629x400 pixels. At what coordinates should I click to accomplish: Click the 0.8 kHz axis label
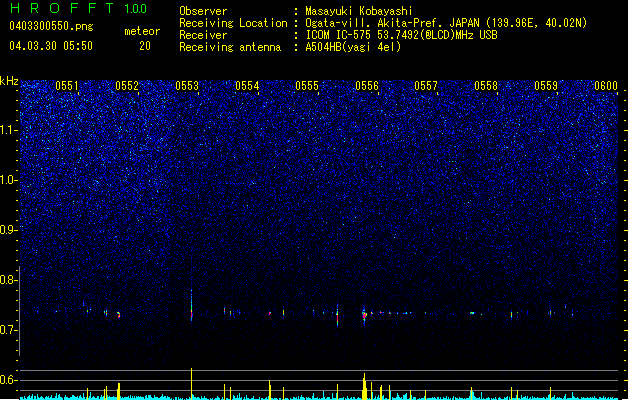pos(9,280)
